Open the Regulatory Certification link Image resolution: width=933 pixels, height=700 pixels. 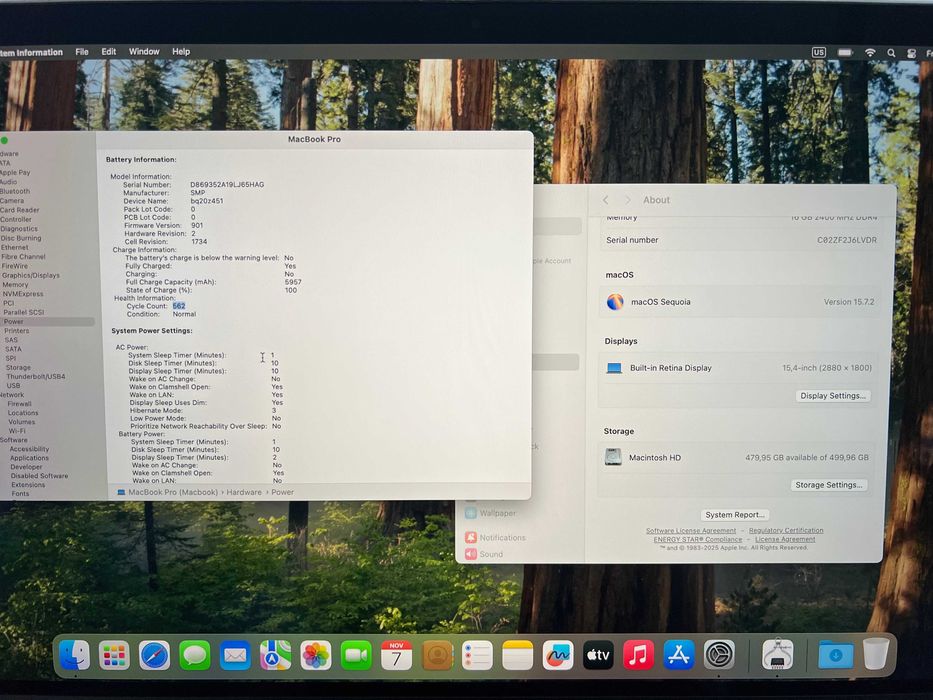[x=785, y=530]
